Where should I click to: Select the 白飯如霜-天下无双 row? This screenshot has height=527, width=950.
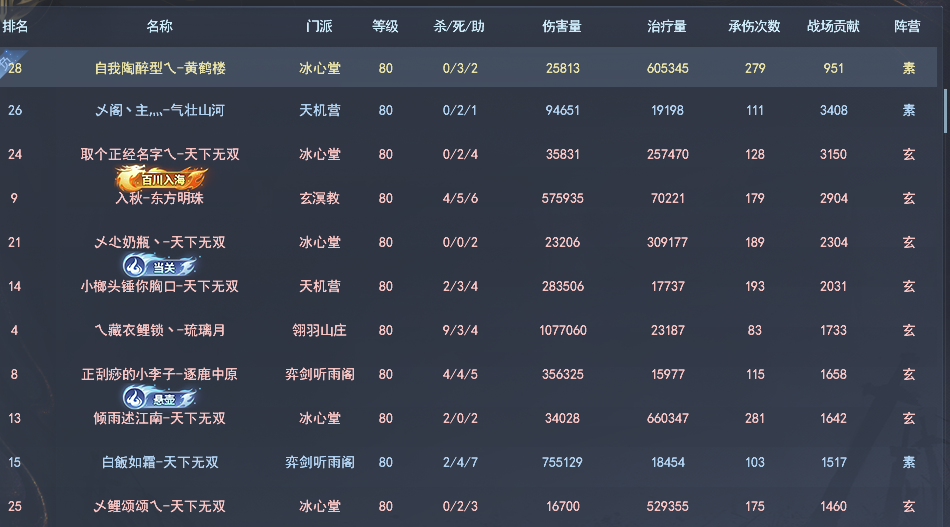pyautogui.click(x=160, y=462)
